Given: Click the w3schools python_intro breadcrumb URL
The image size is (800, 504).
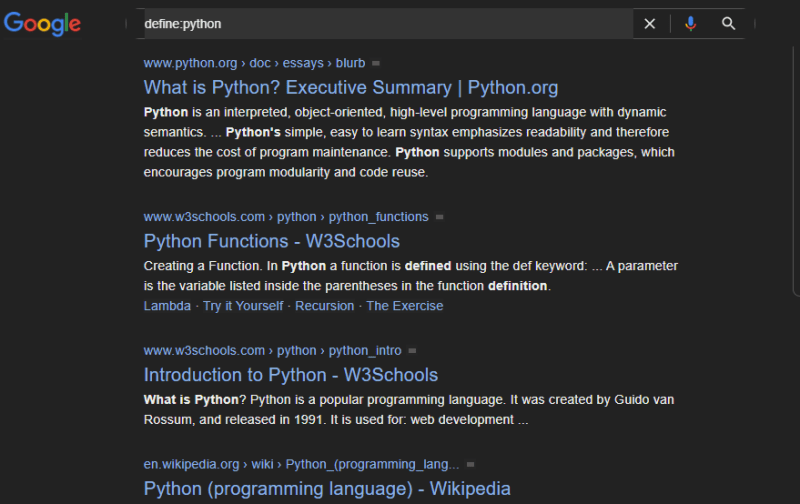Looking at the screenshot, I should pyautogui.click(x=272, y=351).
